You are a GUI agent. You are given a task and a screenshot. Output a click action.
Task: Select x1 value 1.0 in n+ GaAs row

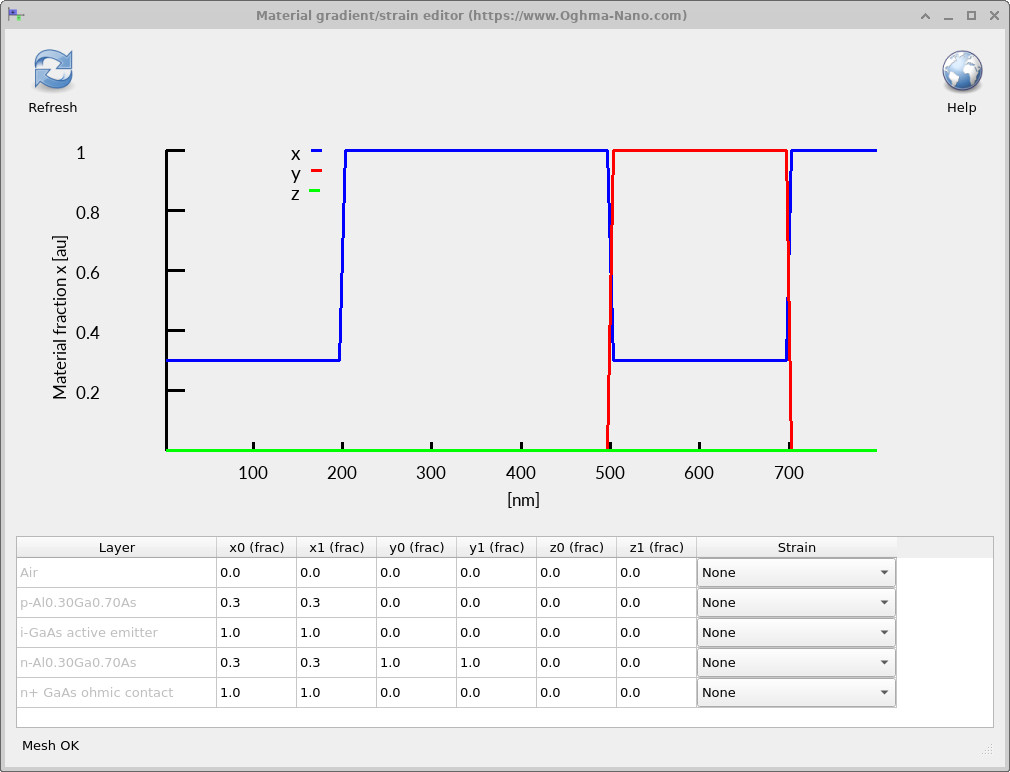tap(336, 692)
